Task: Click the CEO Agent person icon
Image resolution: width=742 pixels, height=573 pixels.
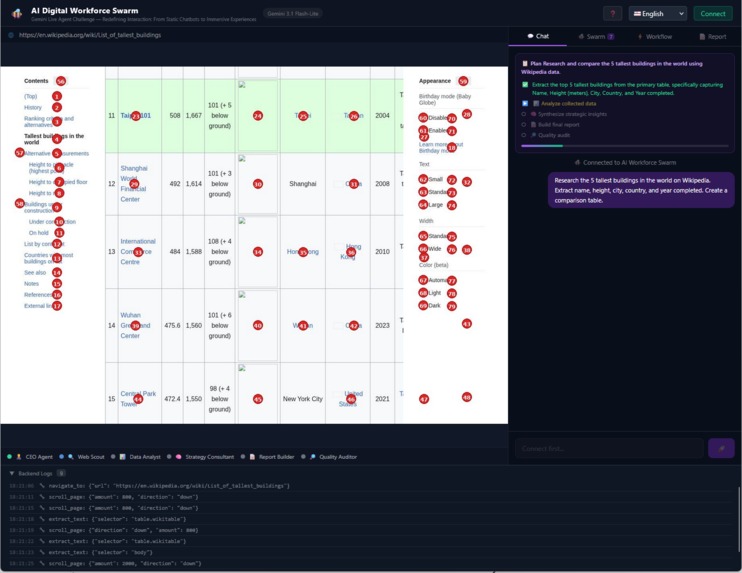Action: pyautogui.click(x=19, y=457)
